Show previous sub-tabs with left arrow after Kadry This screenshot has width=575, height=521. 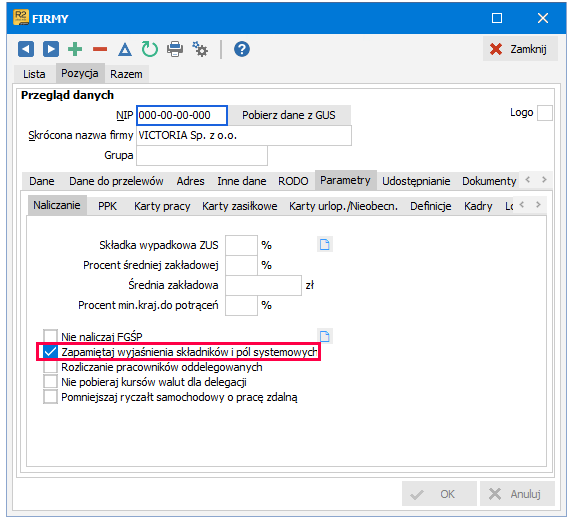[x=522, y=205]
